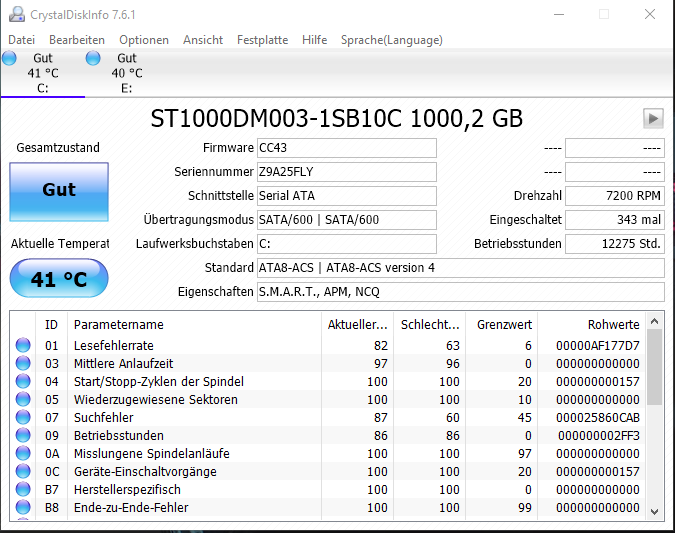
Task: Click status orb for Lesefehlerrate row
Action: pos(23,345)
